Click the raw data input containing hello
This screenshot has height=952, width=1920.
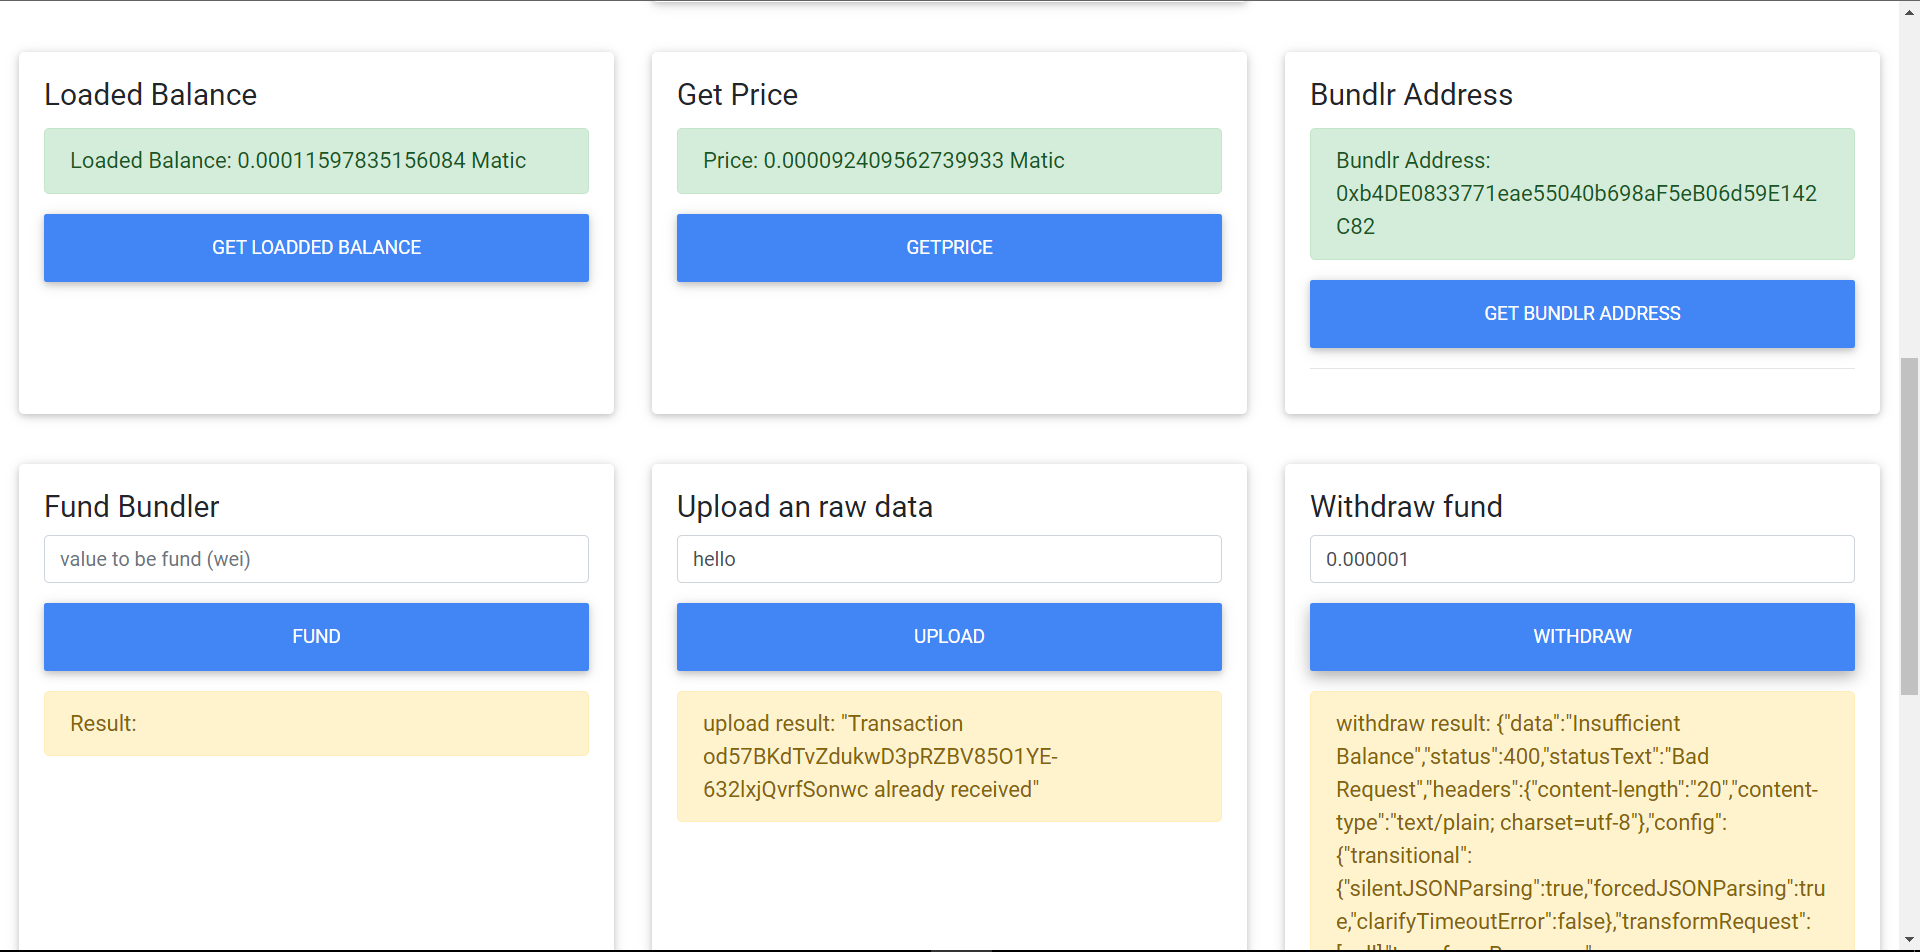949,559
